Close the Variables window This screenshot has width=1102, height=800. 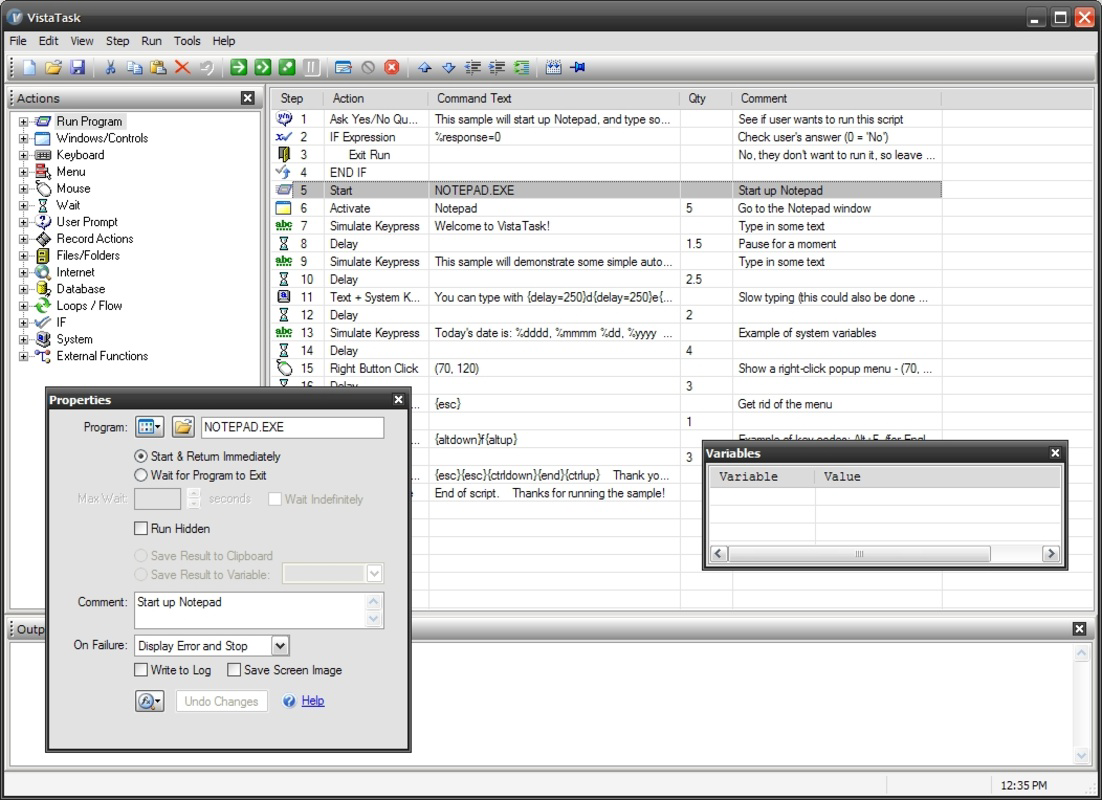tap(1055, 453)
